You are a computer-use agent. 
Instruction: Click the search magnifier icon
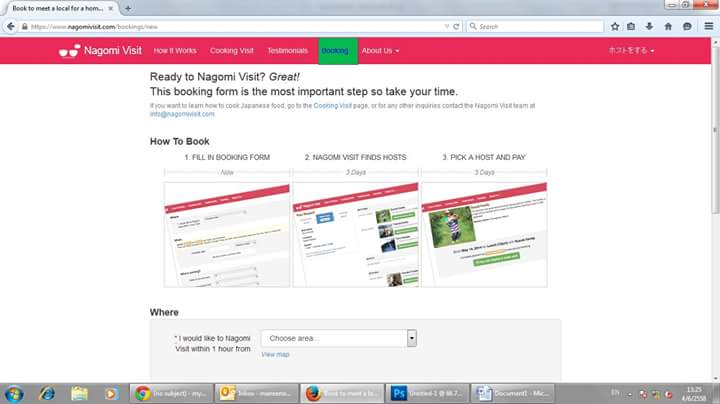(473, 27)
